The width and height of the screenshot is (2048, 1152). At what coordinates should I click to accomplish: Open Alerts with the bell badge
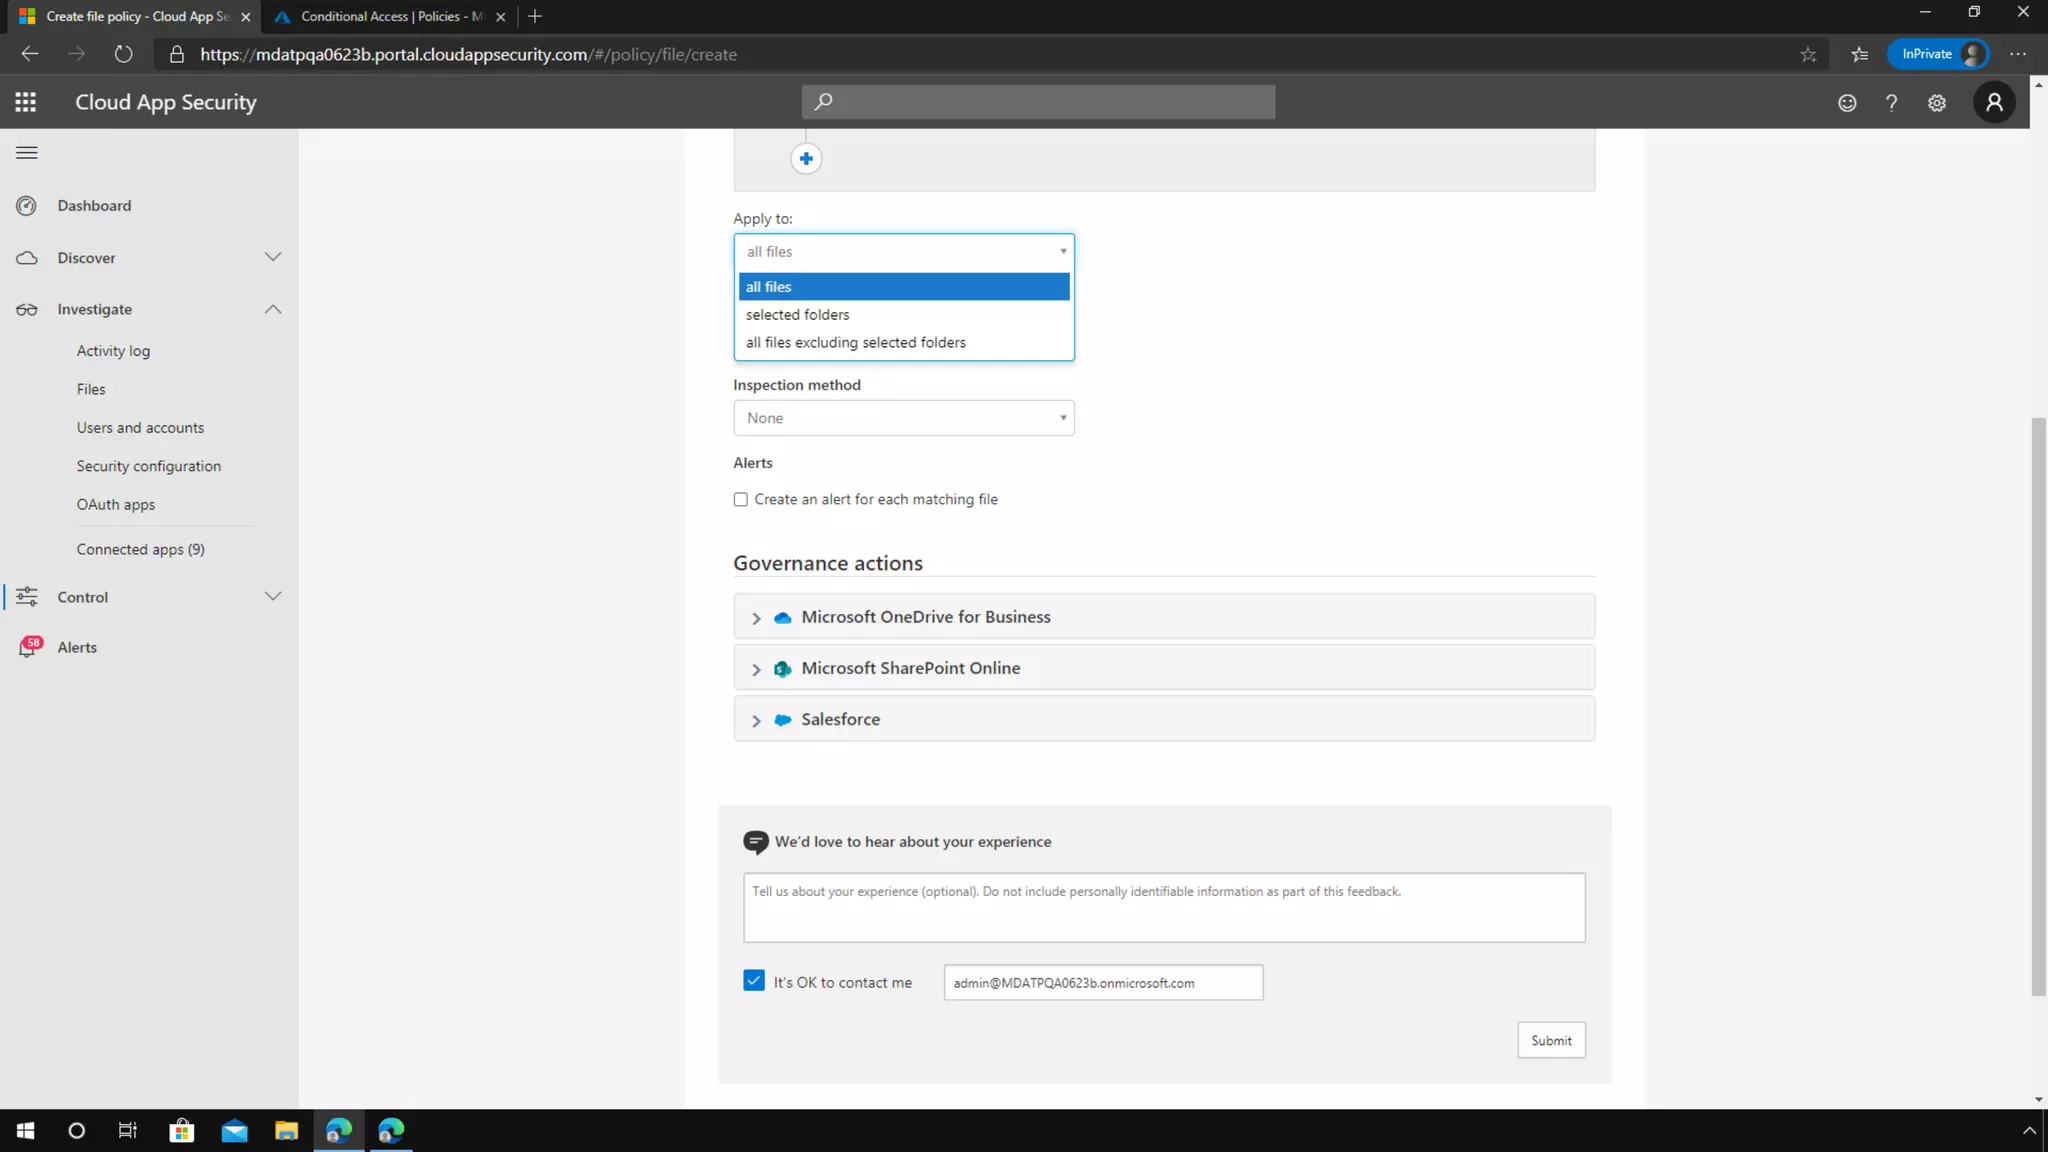pos(76,648)
